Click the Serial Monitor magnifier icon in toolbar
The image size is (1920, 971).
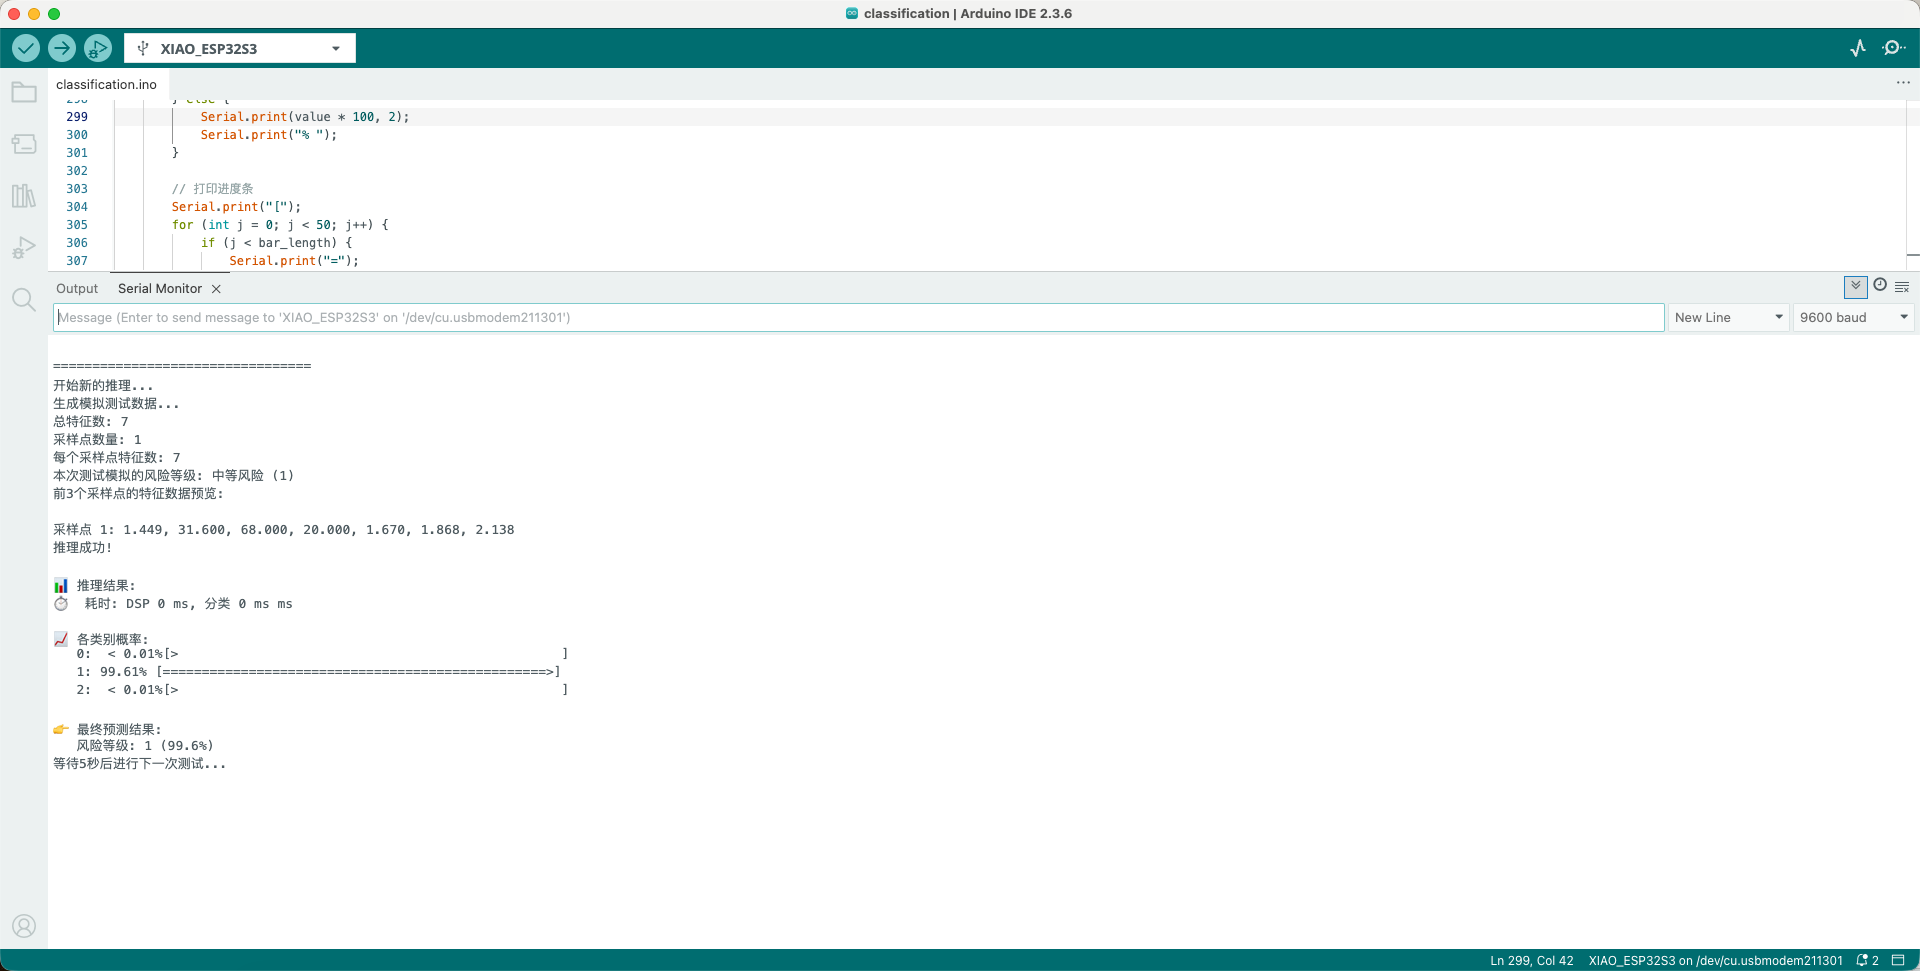(1893, 48)
